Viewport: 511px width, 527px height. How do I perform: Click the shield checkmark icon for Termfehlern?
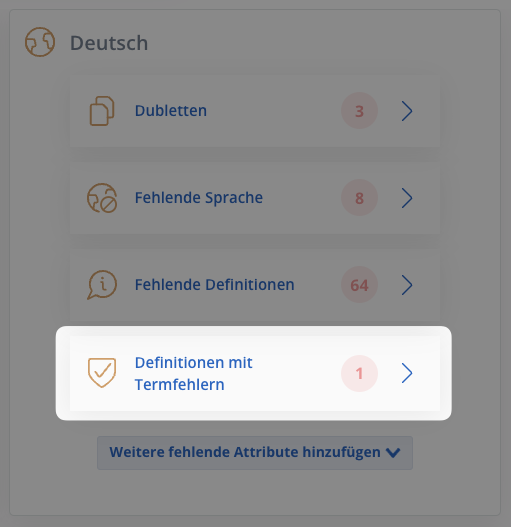coord(102,373)
